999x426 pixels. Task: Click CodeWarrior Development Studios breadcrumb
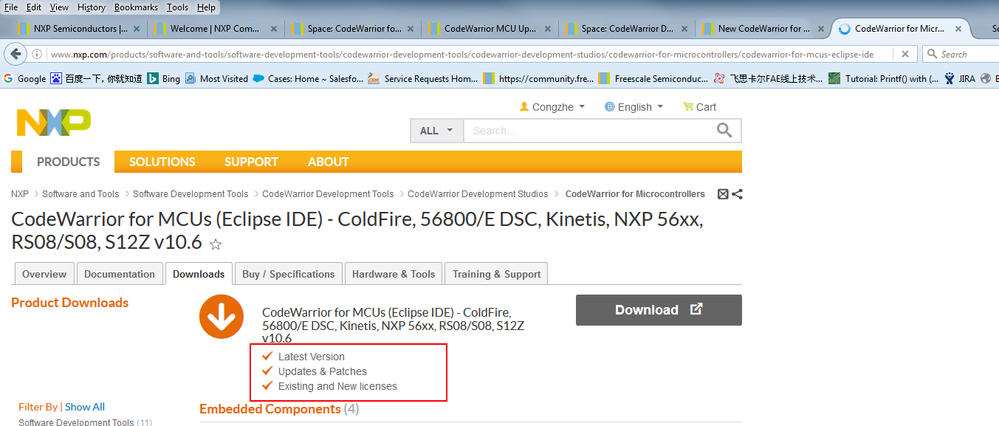point(478,194)
